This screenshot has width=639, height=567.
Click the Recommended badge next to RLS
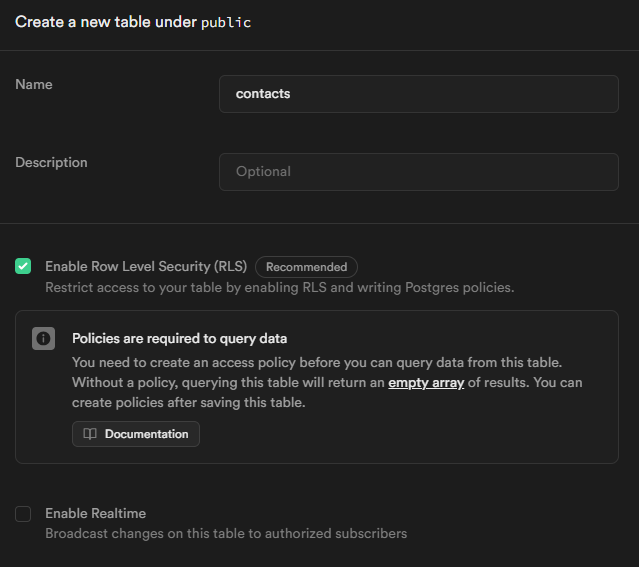click(306, 267)
